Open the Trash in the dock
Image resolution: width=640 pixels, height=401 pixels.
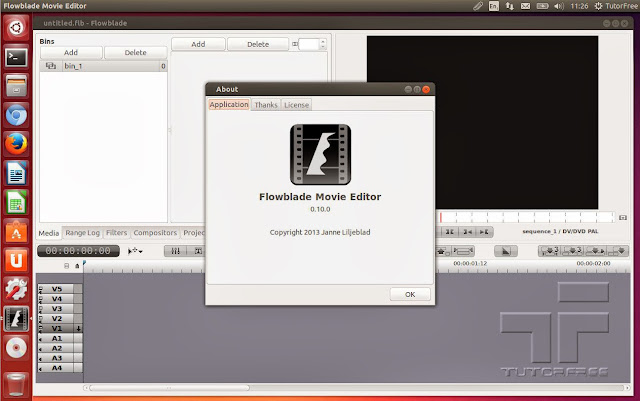[16, 384]
